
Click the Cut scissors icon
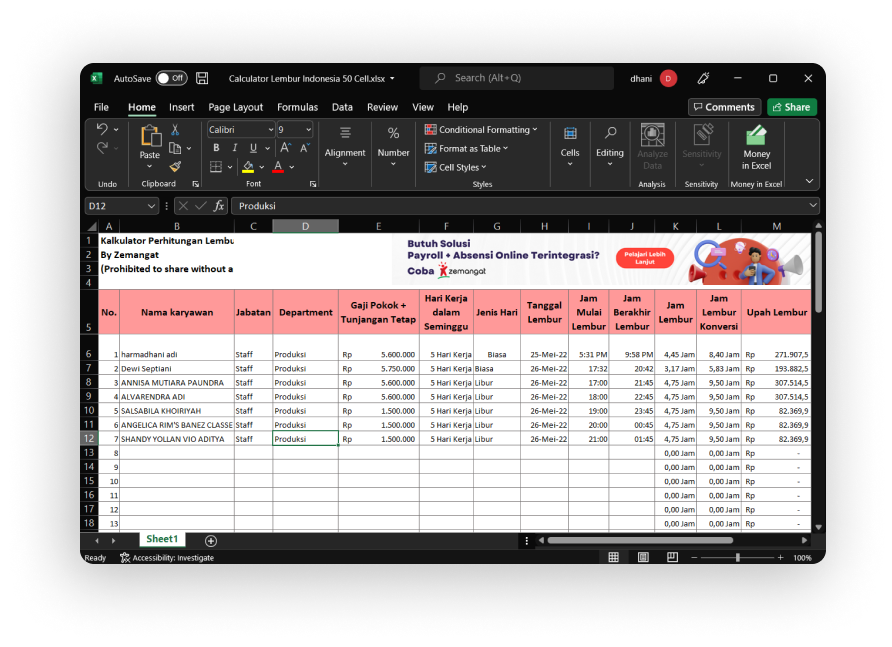[x=175, y=130]
